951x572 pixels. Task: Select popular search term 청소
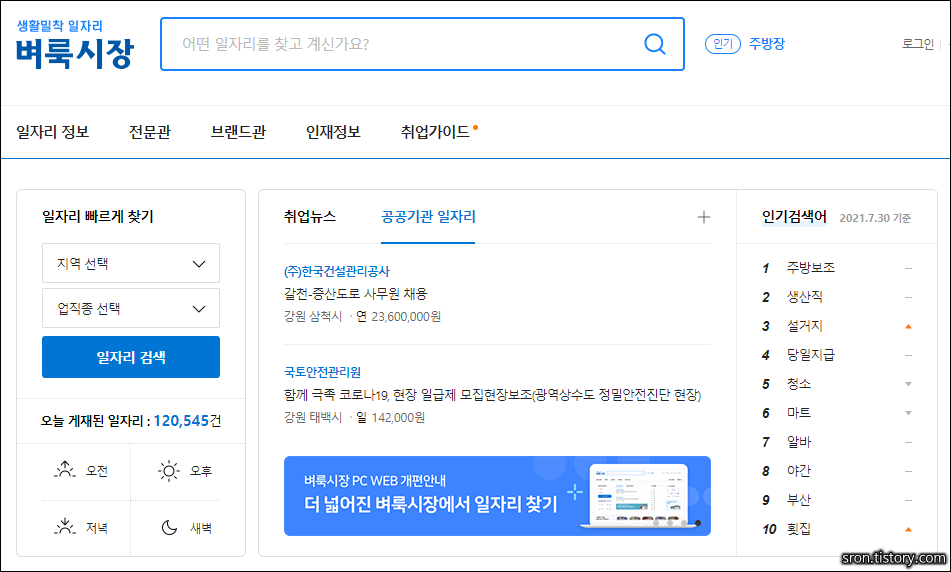point(799,384)
